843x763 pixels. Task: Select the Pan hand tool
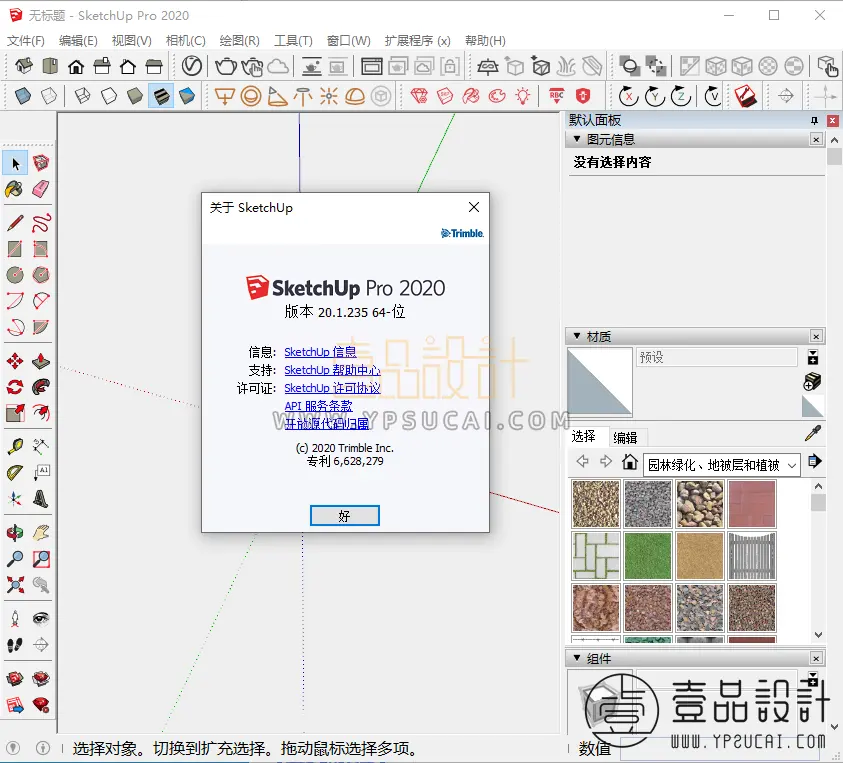pos(41,533)
